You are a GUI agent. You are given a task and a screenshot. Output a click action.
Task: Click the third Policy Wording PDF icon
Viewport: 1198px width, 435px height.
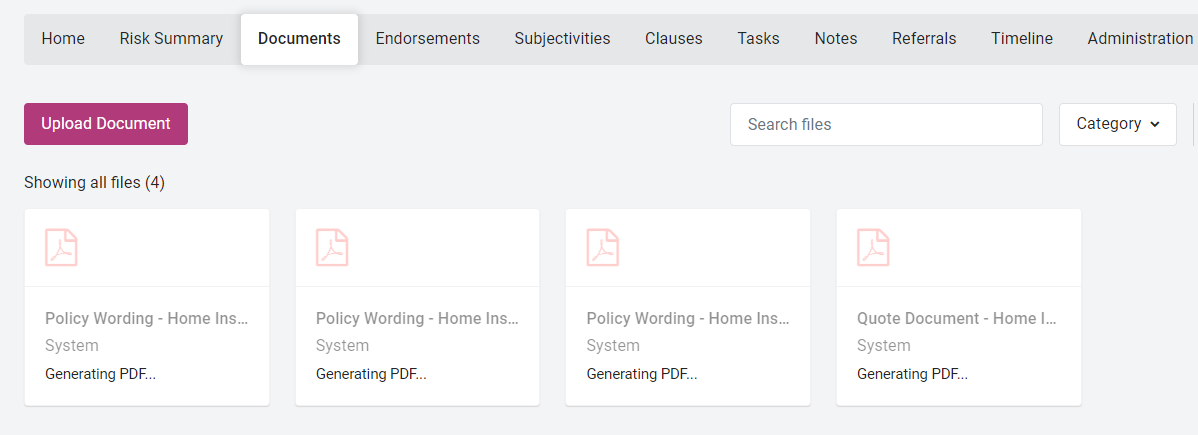click(x=603, y=247)
